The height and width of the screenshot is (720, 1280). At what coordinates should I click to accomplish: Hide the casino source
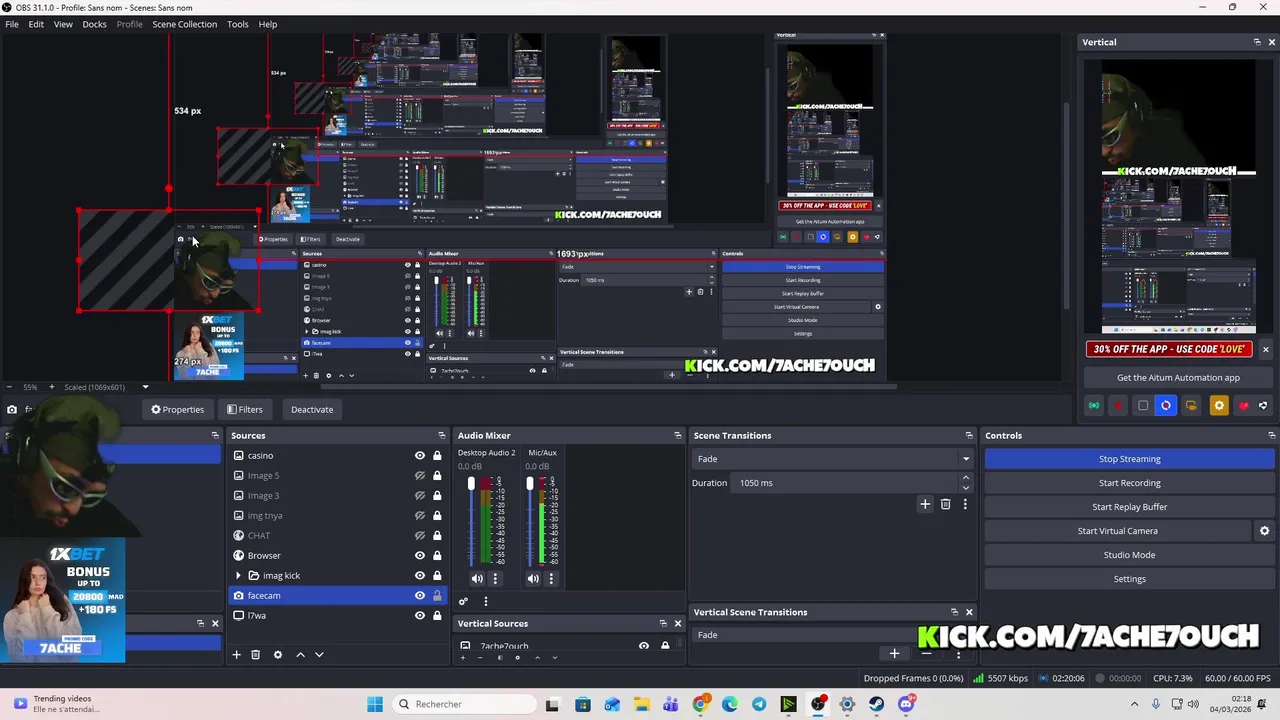click(x=420, y=455)
